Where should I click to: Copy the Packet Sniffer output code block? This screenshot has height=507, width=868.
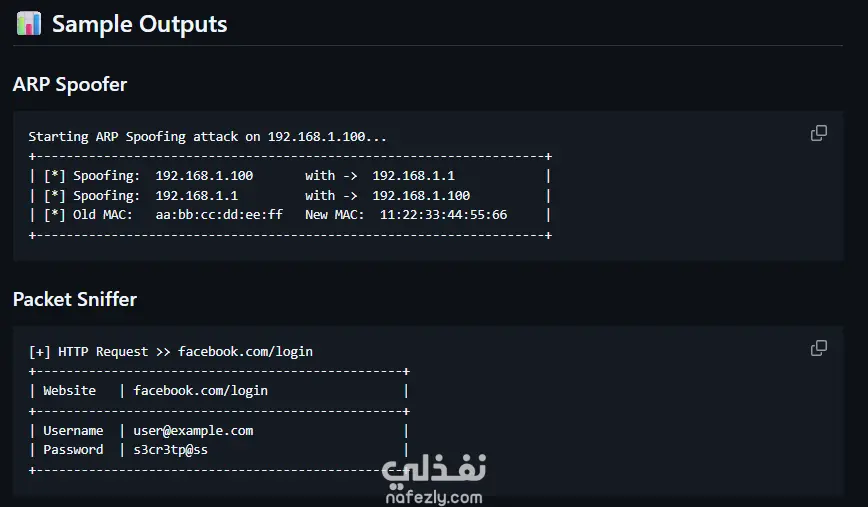click(818, 348)
